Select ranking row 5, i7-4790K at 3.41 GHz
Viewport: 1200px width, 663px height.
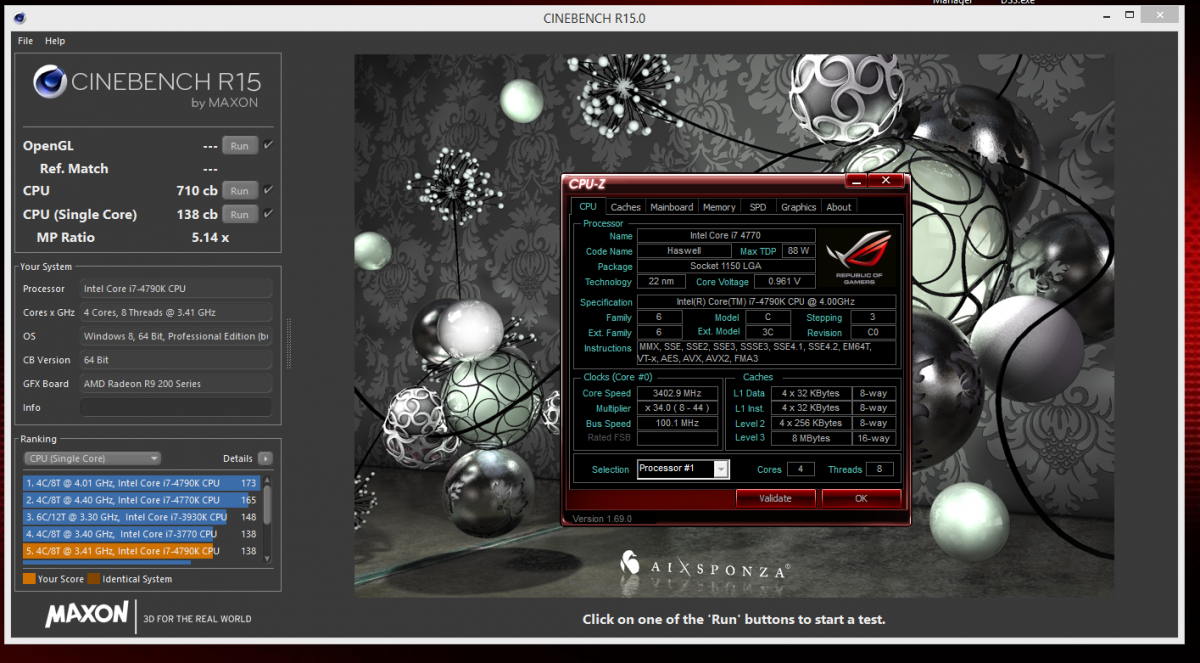click(142, 551)
